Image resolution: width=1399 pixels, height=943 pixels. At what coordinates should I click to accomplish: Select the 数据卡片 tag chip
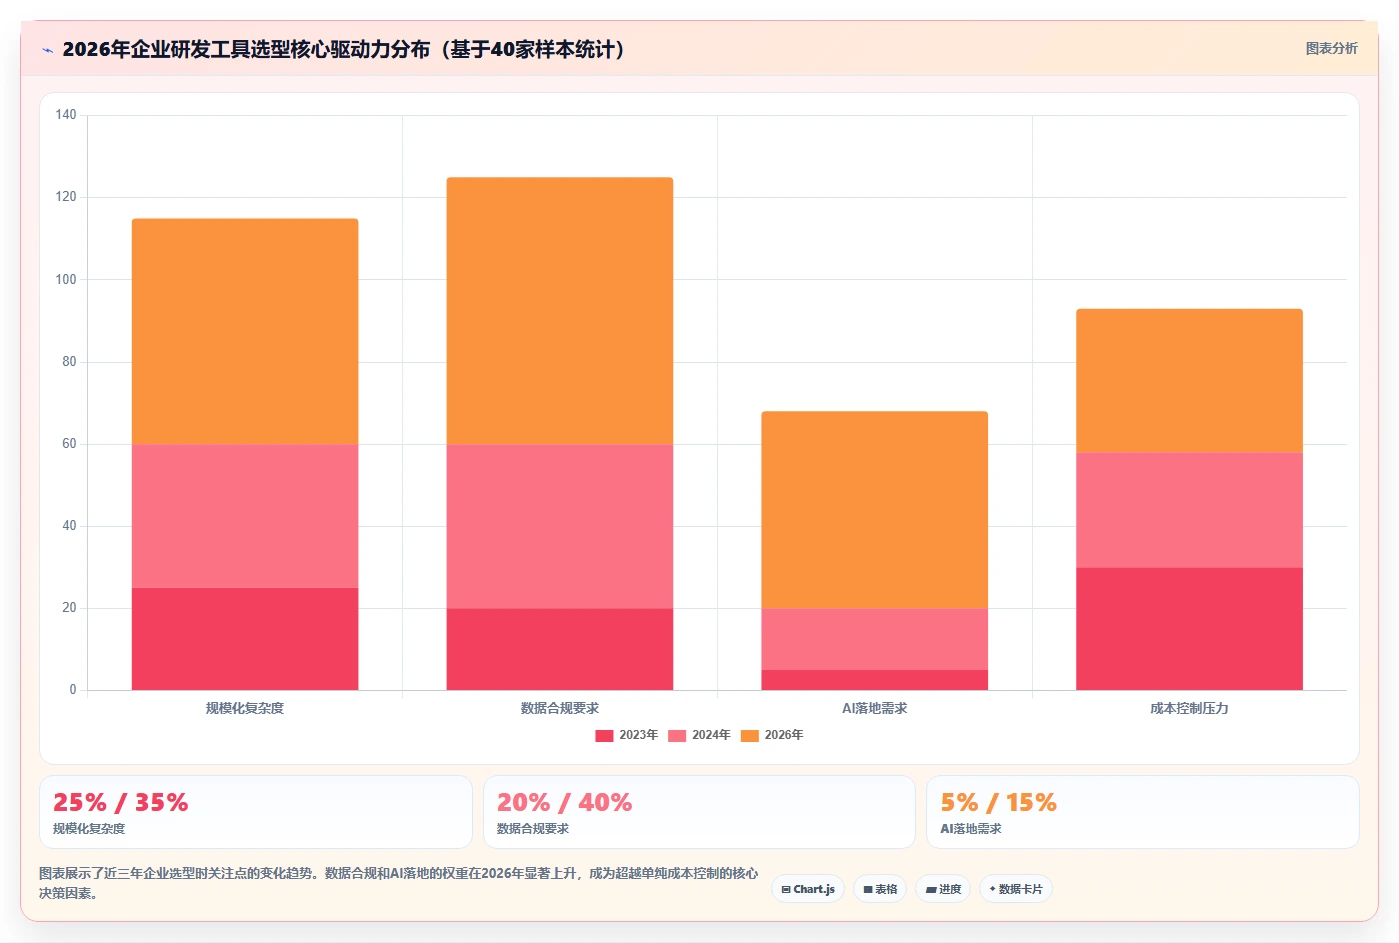coord(1016,889)
